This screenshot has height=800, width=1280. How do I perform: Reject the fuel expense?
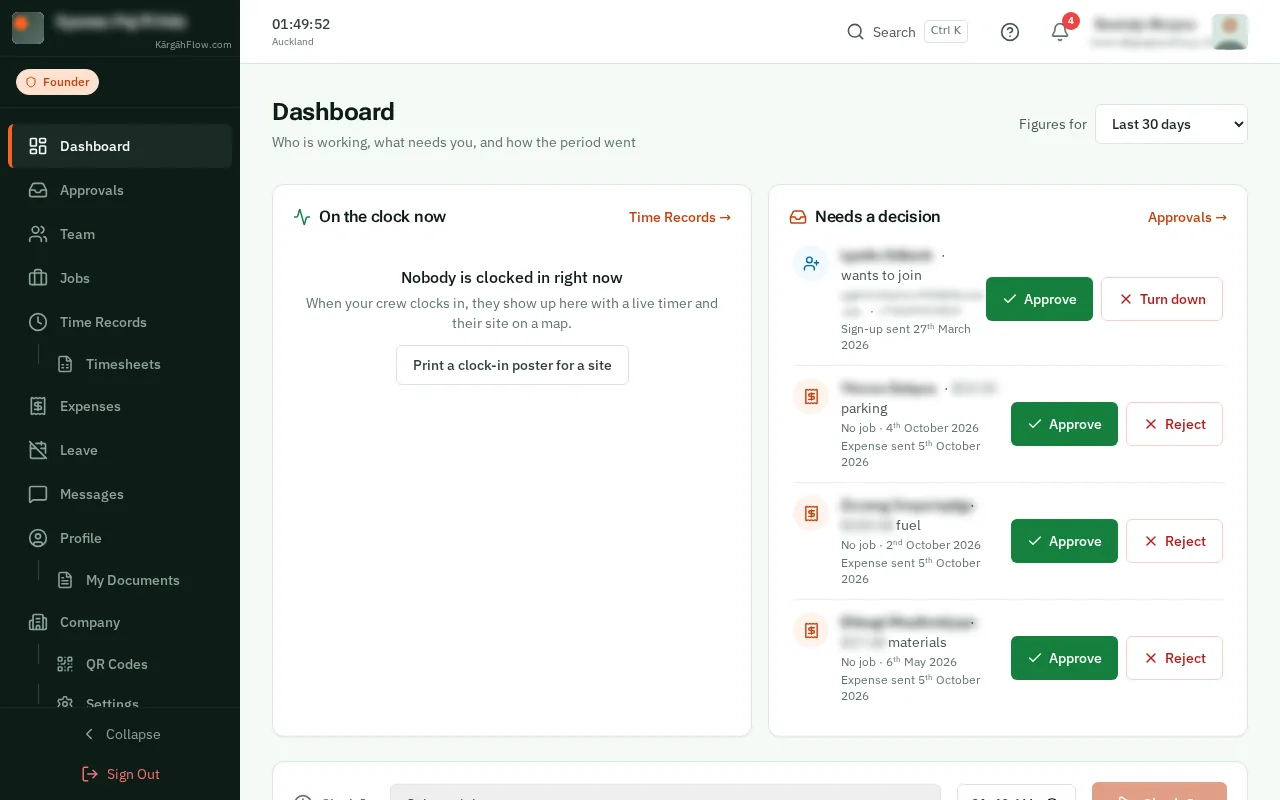click(1174, 541)
